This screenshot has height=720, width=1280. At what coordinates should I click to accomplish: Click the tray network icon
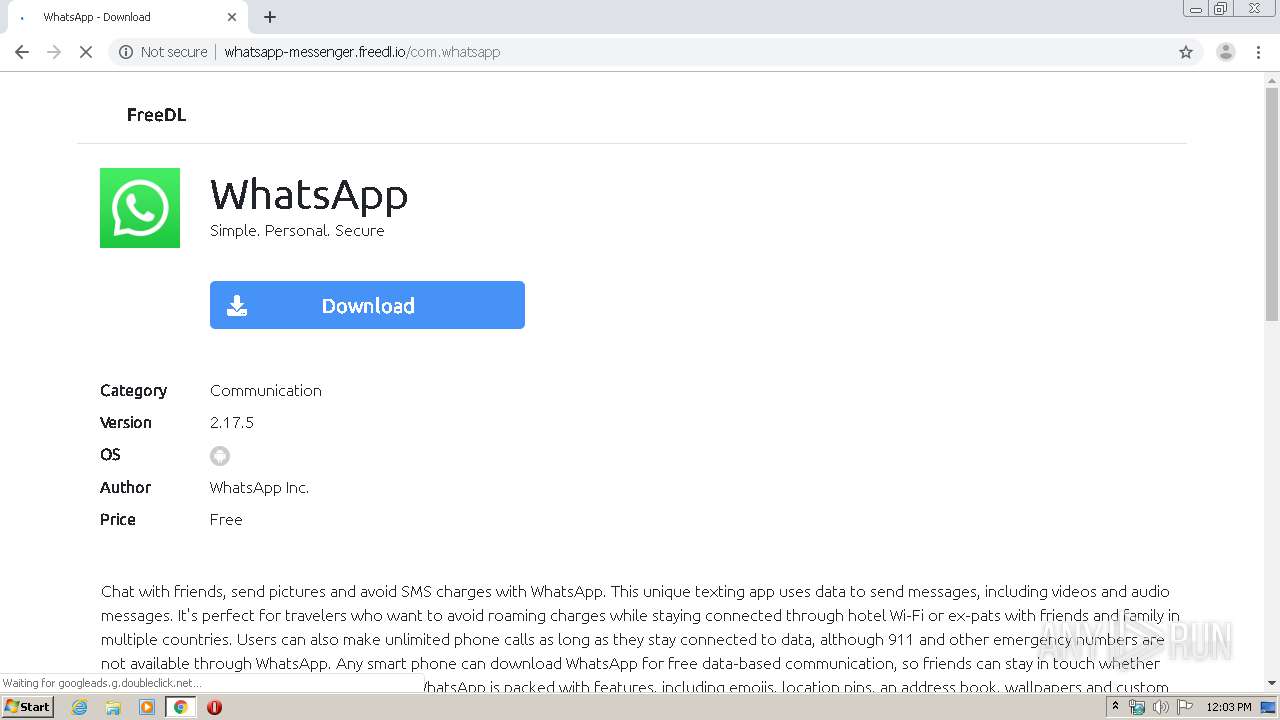click(1137, 707)
